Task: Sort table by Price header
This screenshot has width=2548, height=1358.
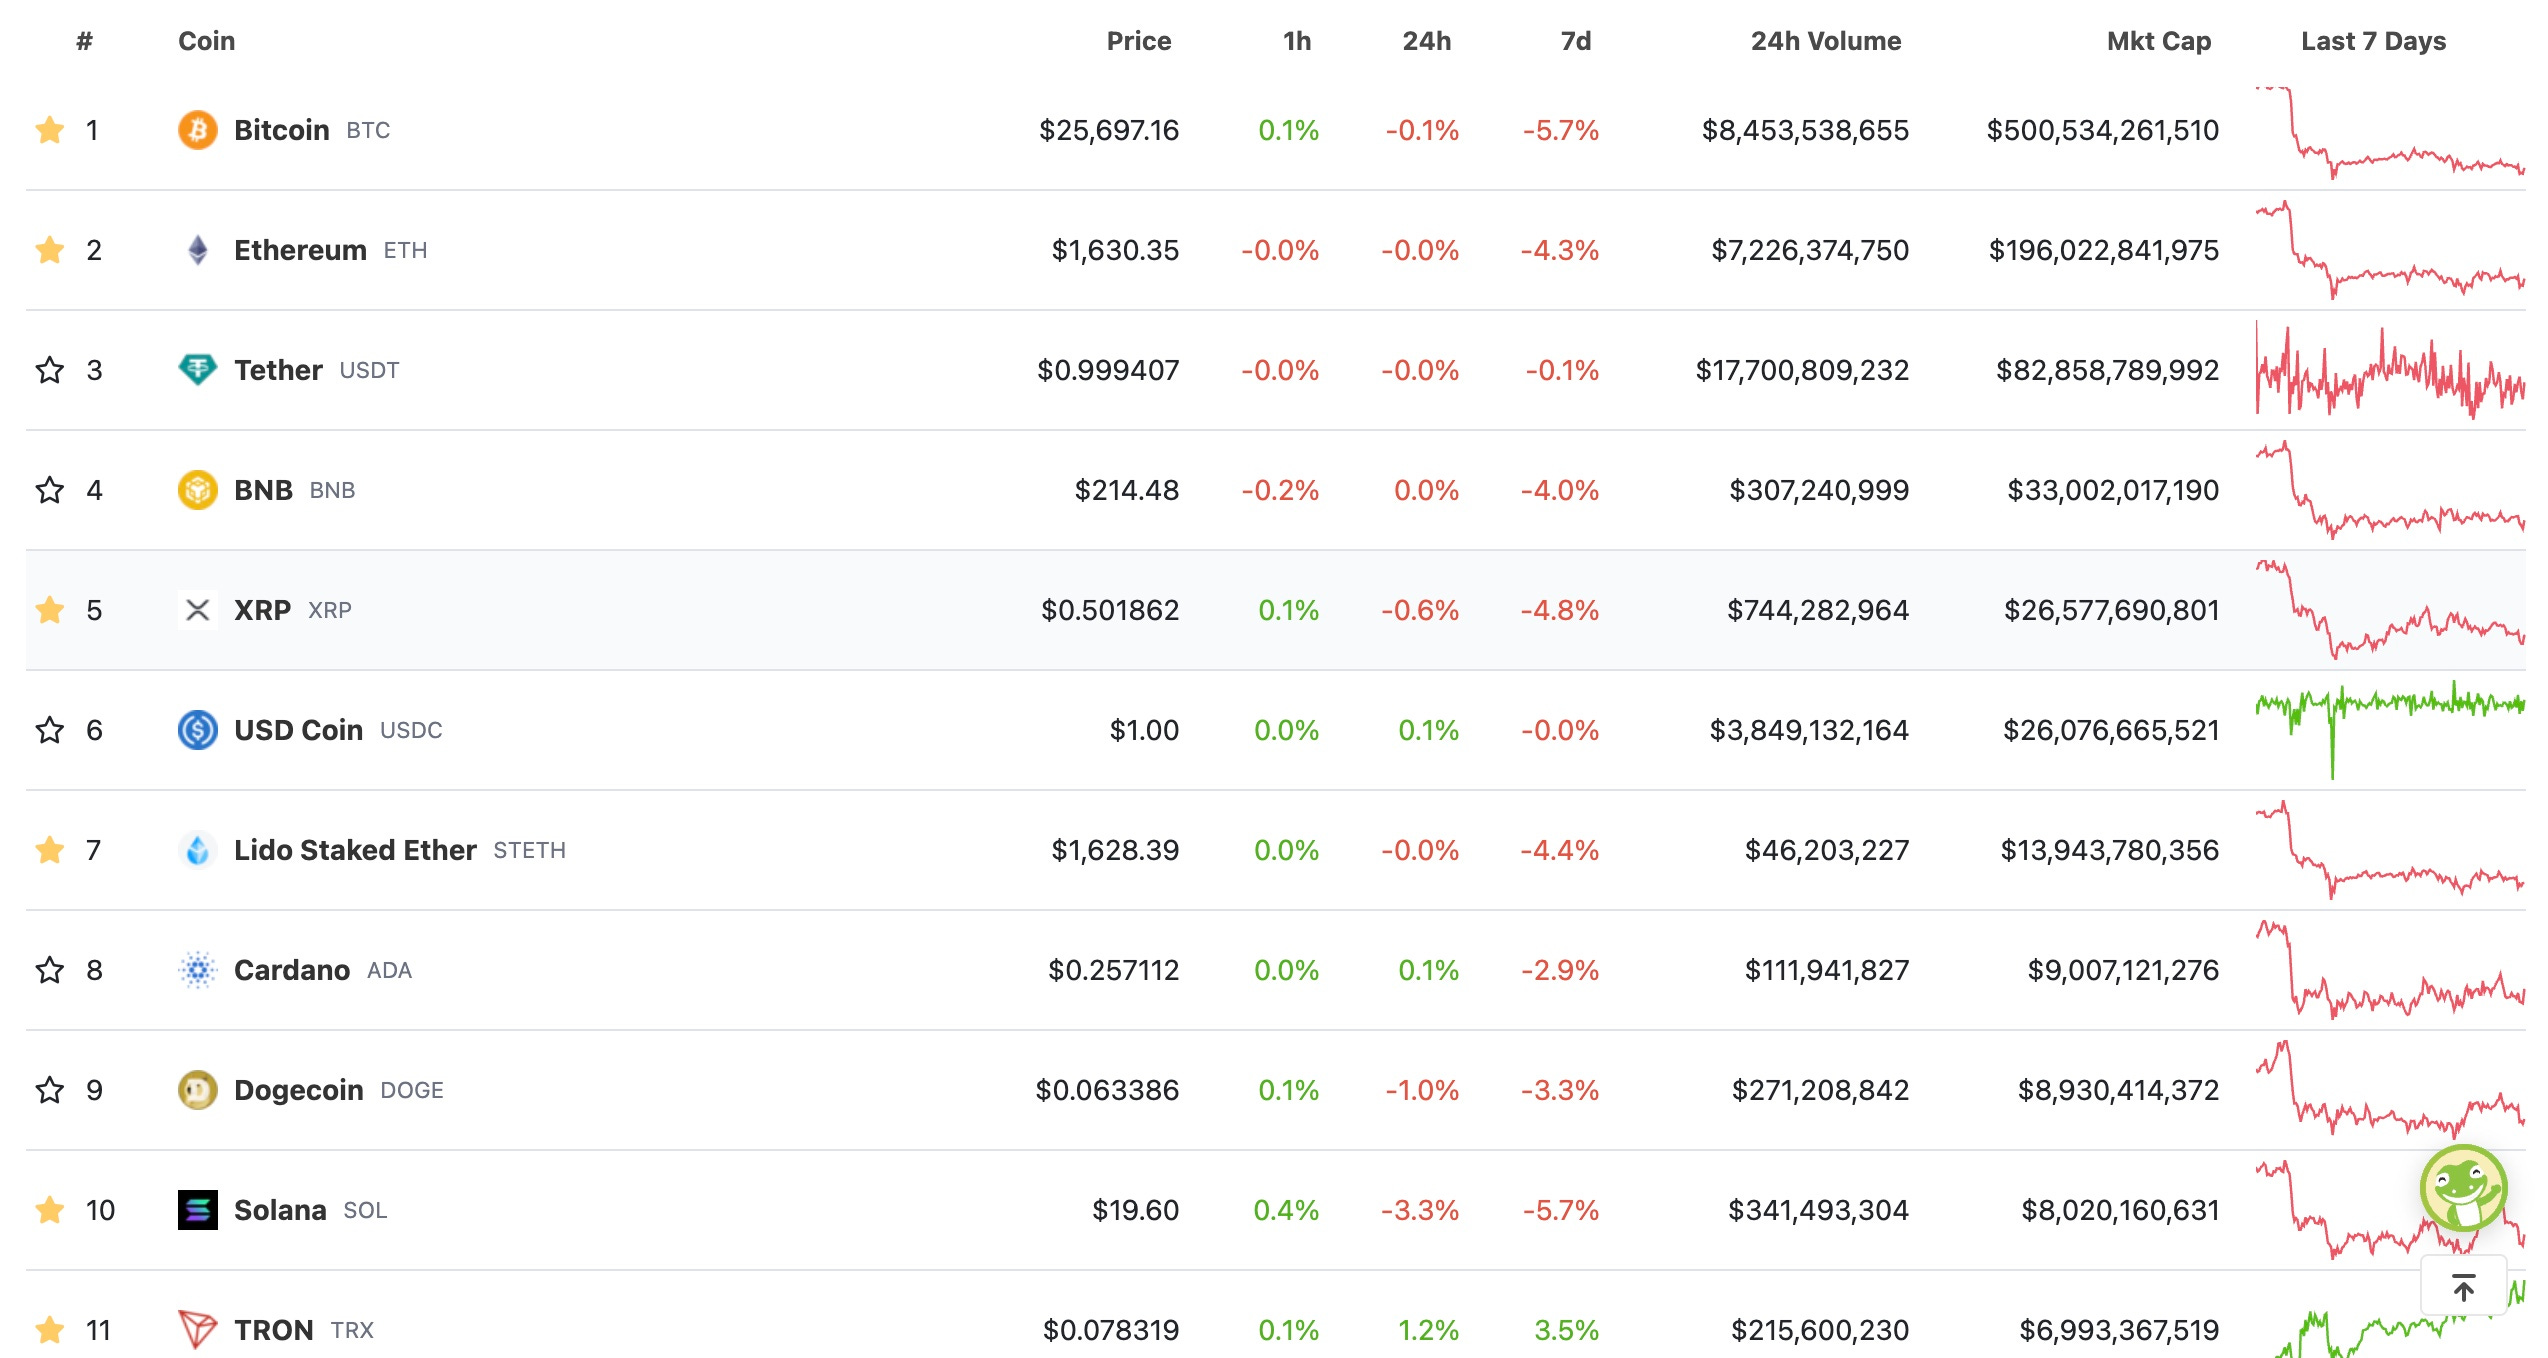Action: click(x=1139, y=41)
